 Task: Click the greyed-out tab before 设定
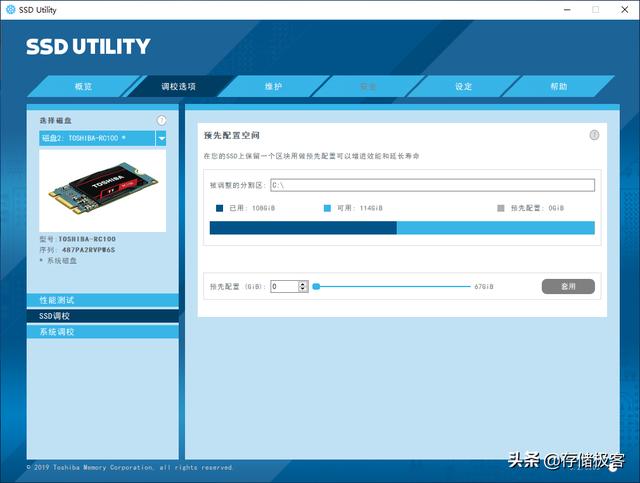click(x=368, y=86)
